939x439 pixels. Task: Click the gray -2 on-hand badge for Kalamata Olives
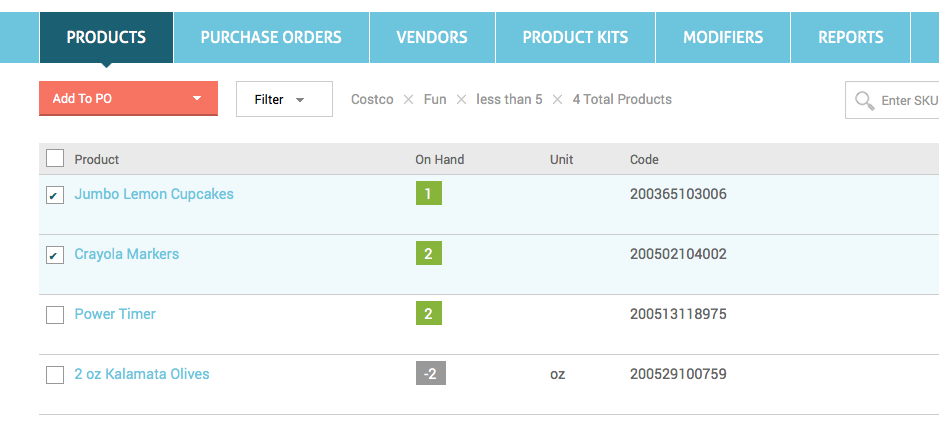[x=431, y=373]
